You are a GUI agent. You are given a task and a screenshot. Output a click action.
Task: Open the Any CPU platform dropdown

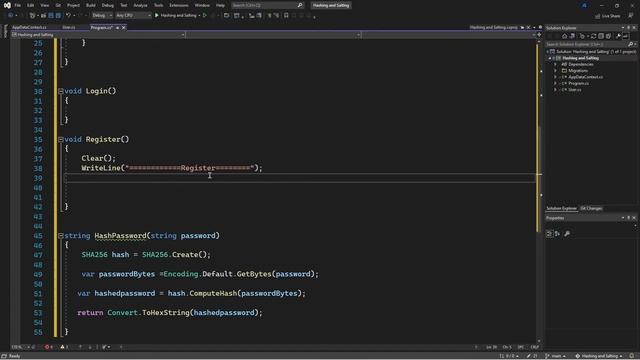(133, 16)
